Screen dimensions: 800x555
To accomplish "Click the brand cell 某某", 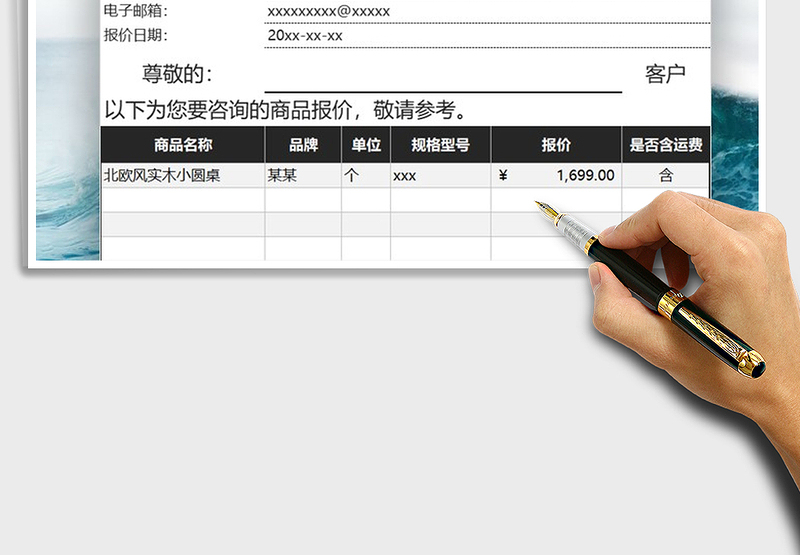I will (x=303, y=175).
